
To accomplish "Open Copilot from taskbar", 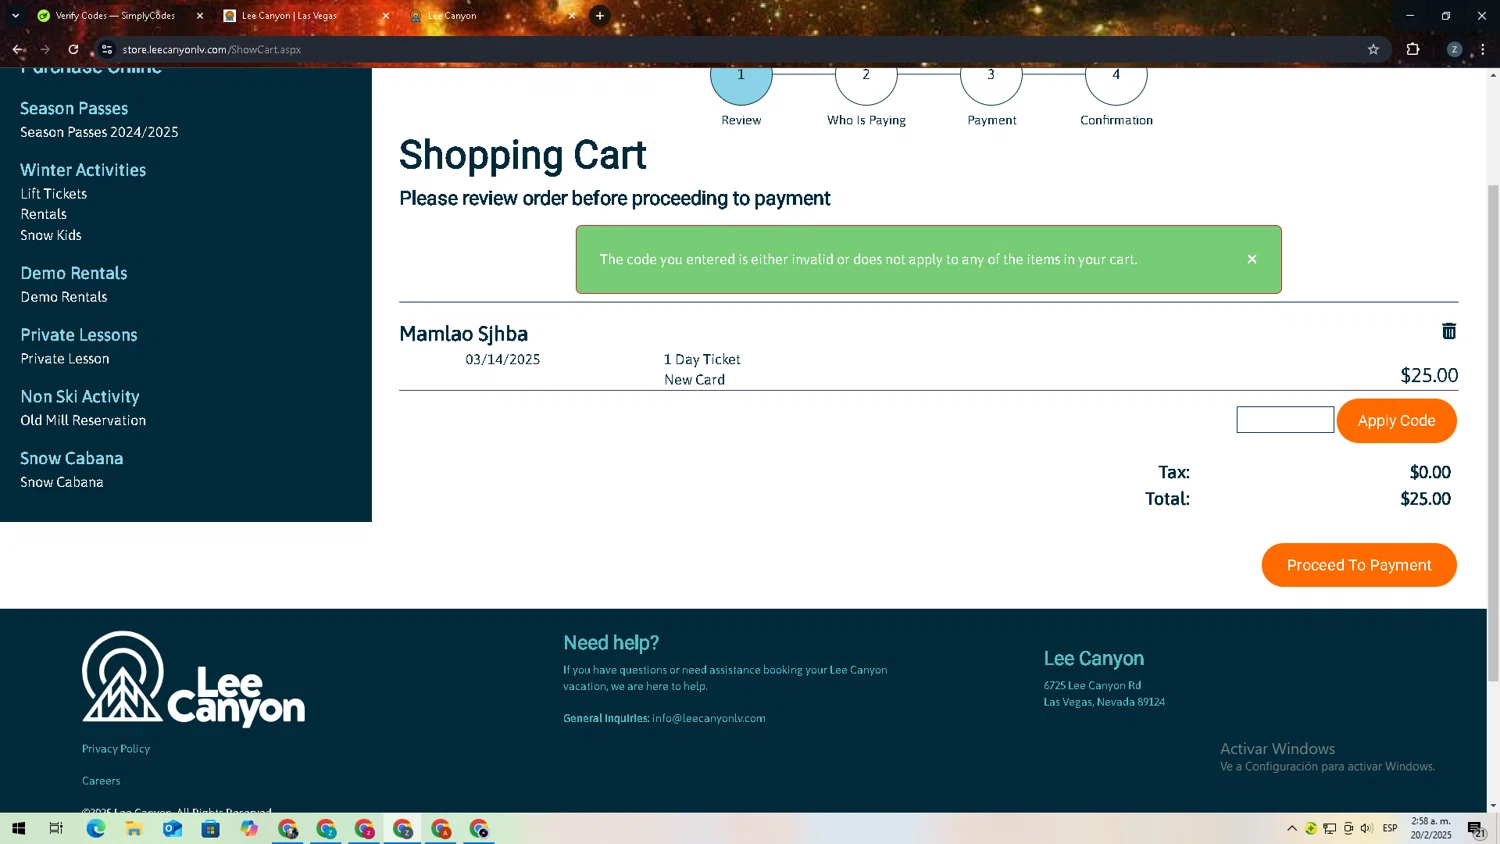I will [x=249, y=828].
